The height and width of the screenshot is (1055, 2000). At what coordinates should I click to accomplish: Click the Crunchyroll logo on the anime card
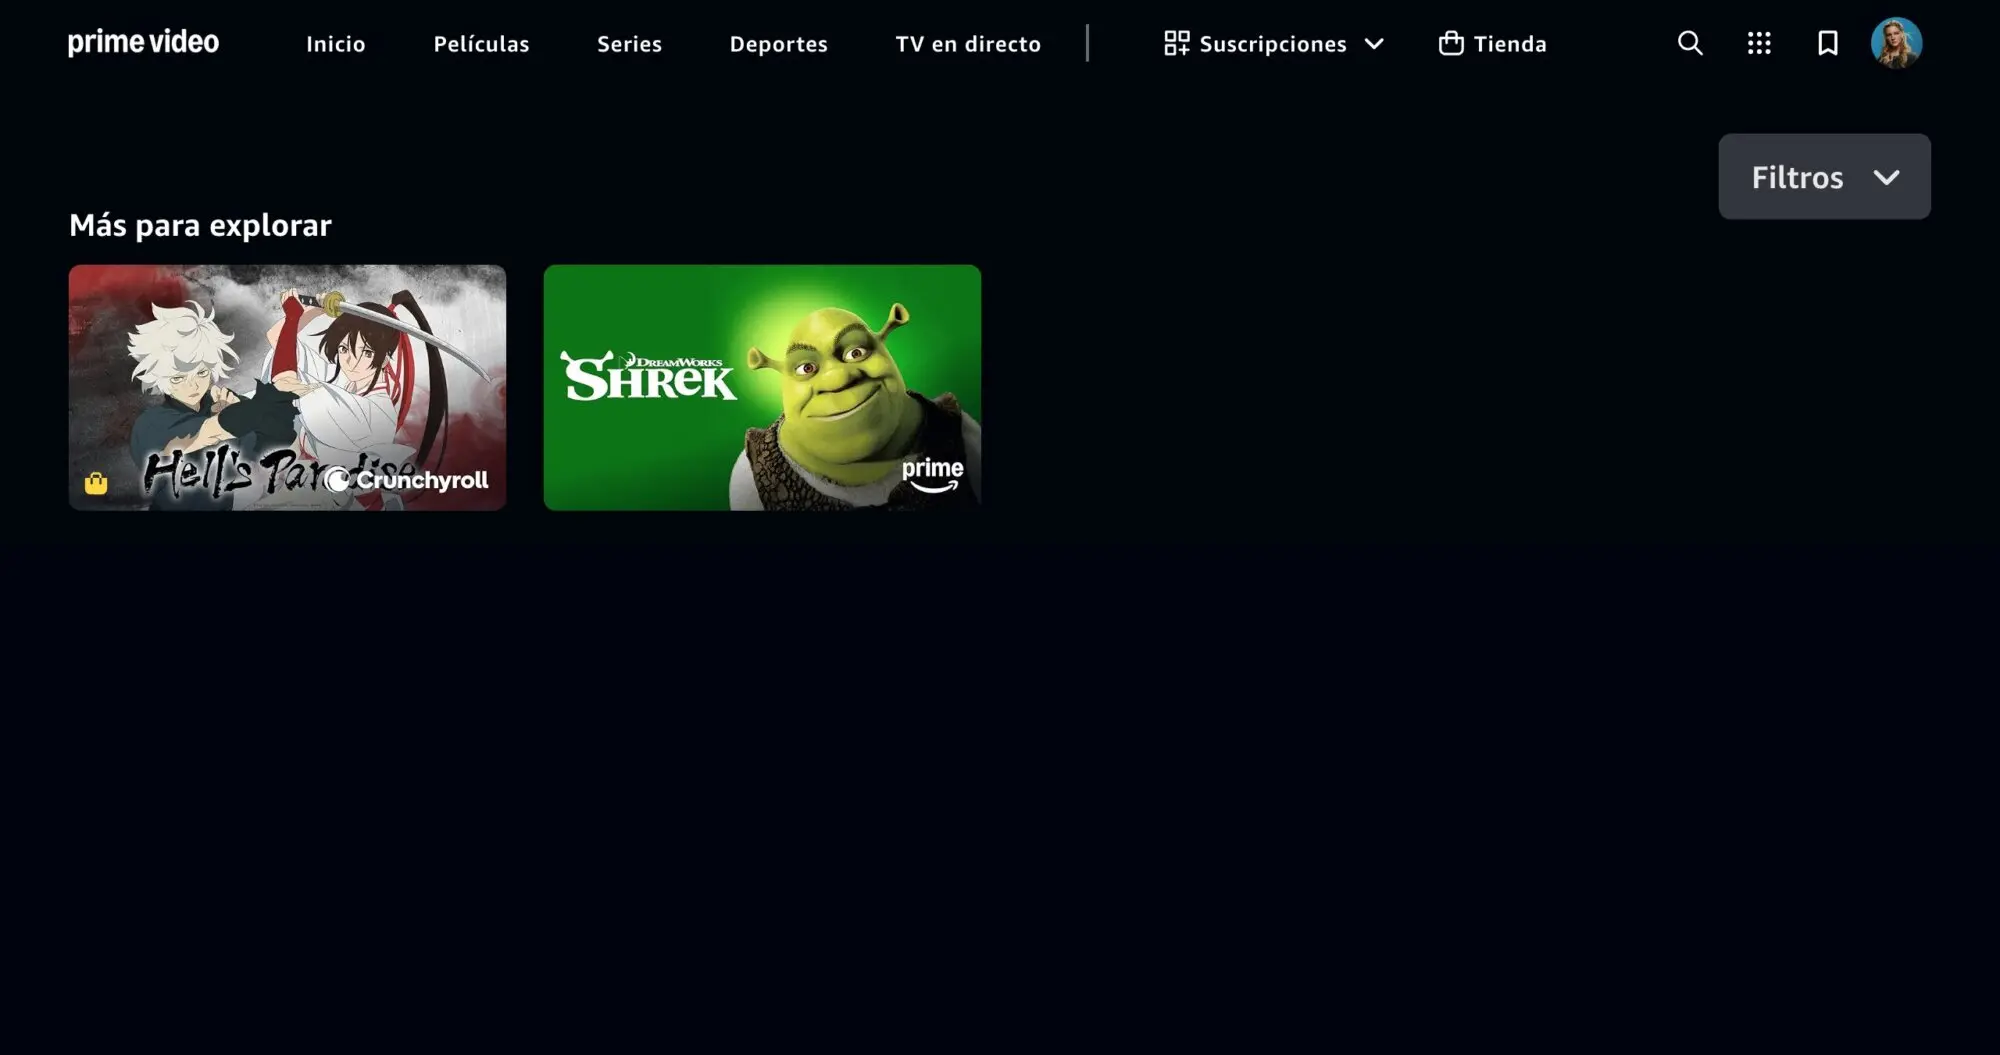tap(407, 480)
